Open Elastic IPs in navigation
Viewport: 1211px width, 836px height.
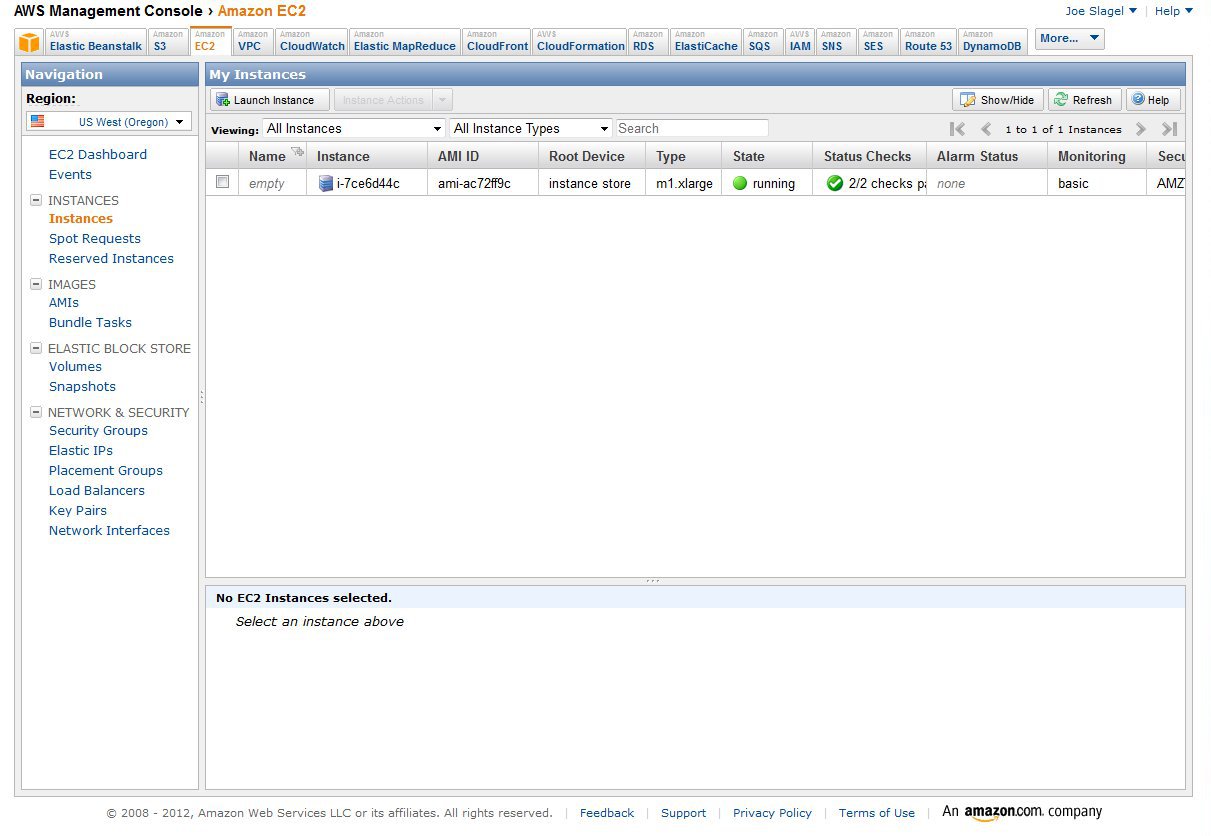click(x=81, y=450)
